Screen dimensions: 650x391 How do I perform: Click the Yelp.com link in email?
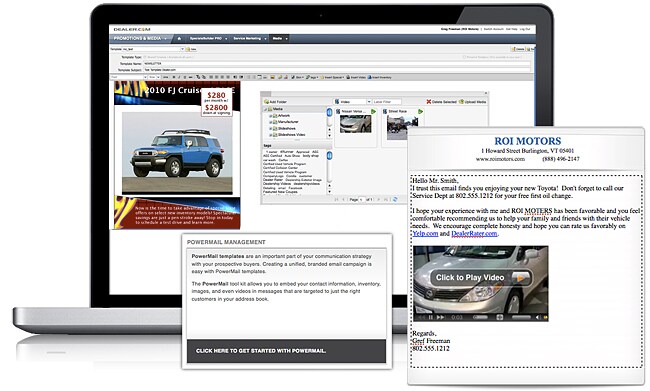425,233
